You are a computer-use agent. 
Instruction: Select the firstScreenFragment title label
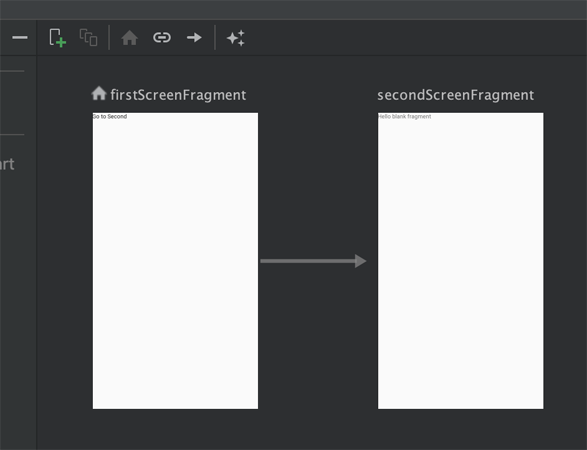pyautogui.click(x=178, y=95)
